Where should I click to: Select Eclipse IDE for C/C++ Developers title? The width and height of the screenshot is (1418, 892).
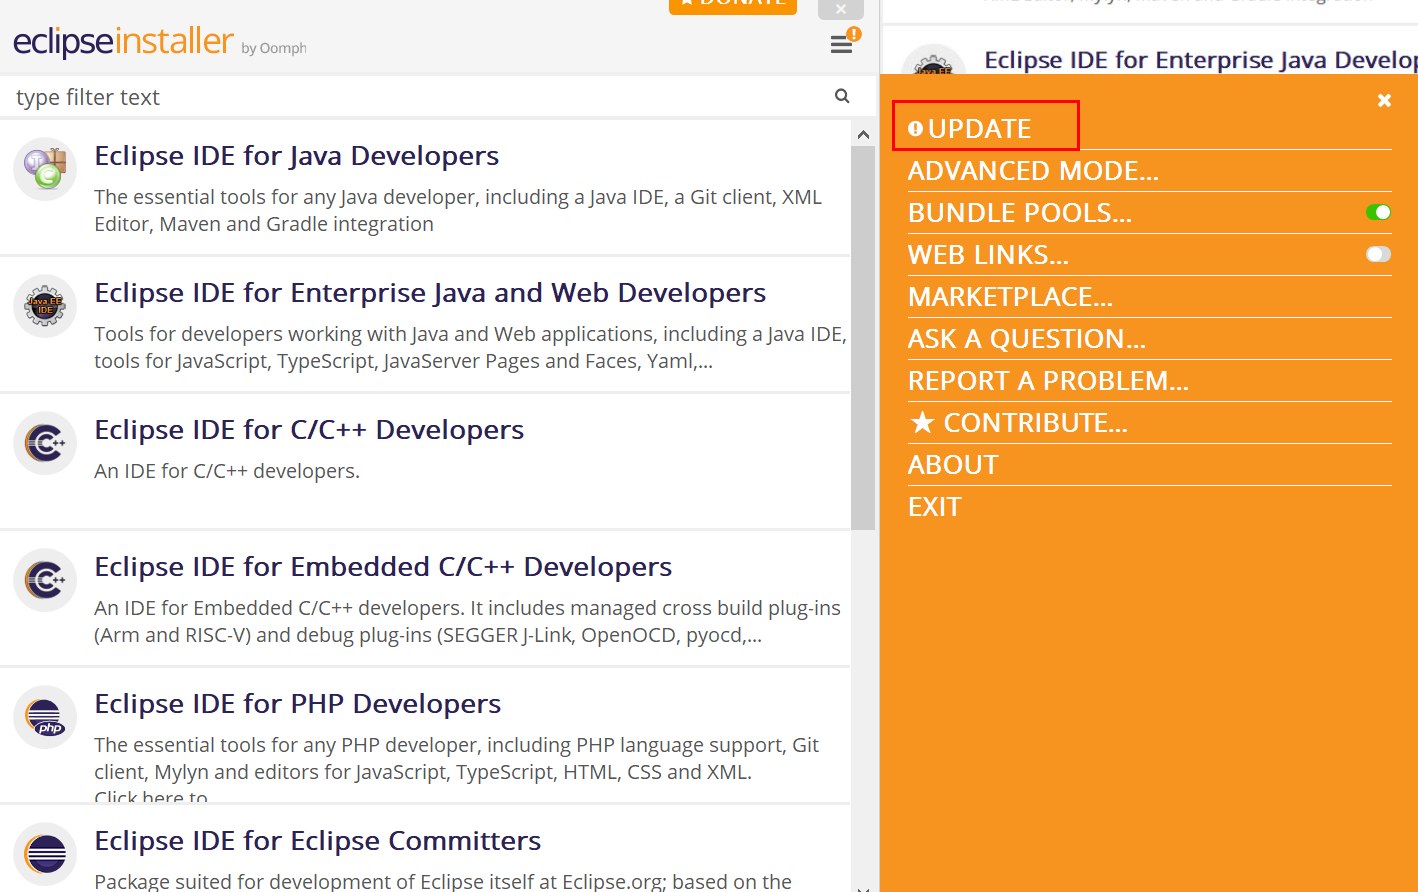tap(309, 430)
